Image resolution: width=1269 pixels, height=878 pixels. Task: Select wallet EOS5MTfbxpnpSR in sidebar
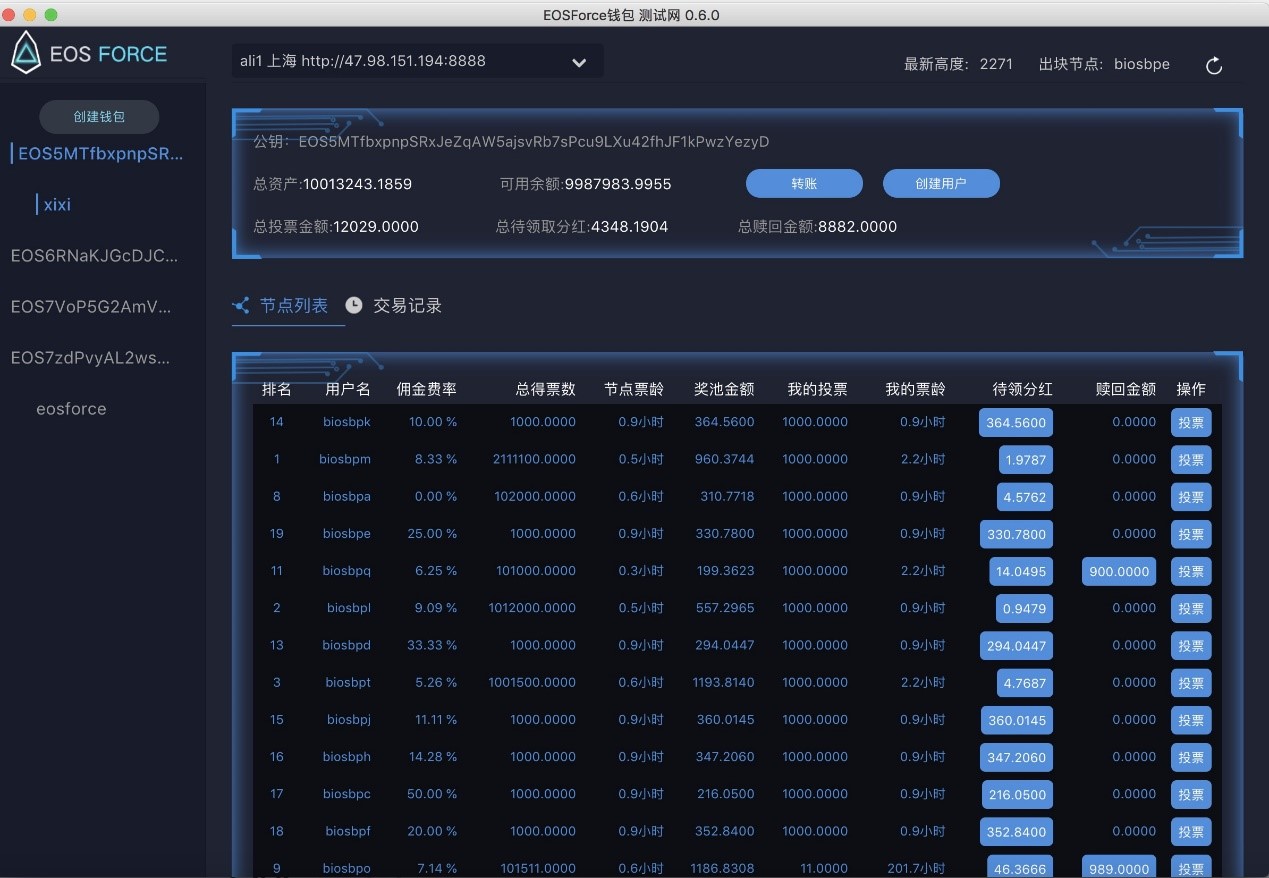(x=101, y=154)
